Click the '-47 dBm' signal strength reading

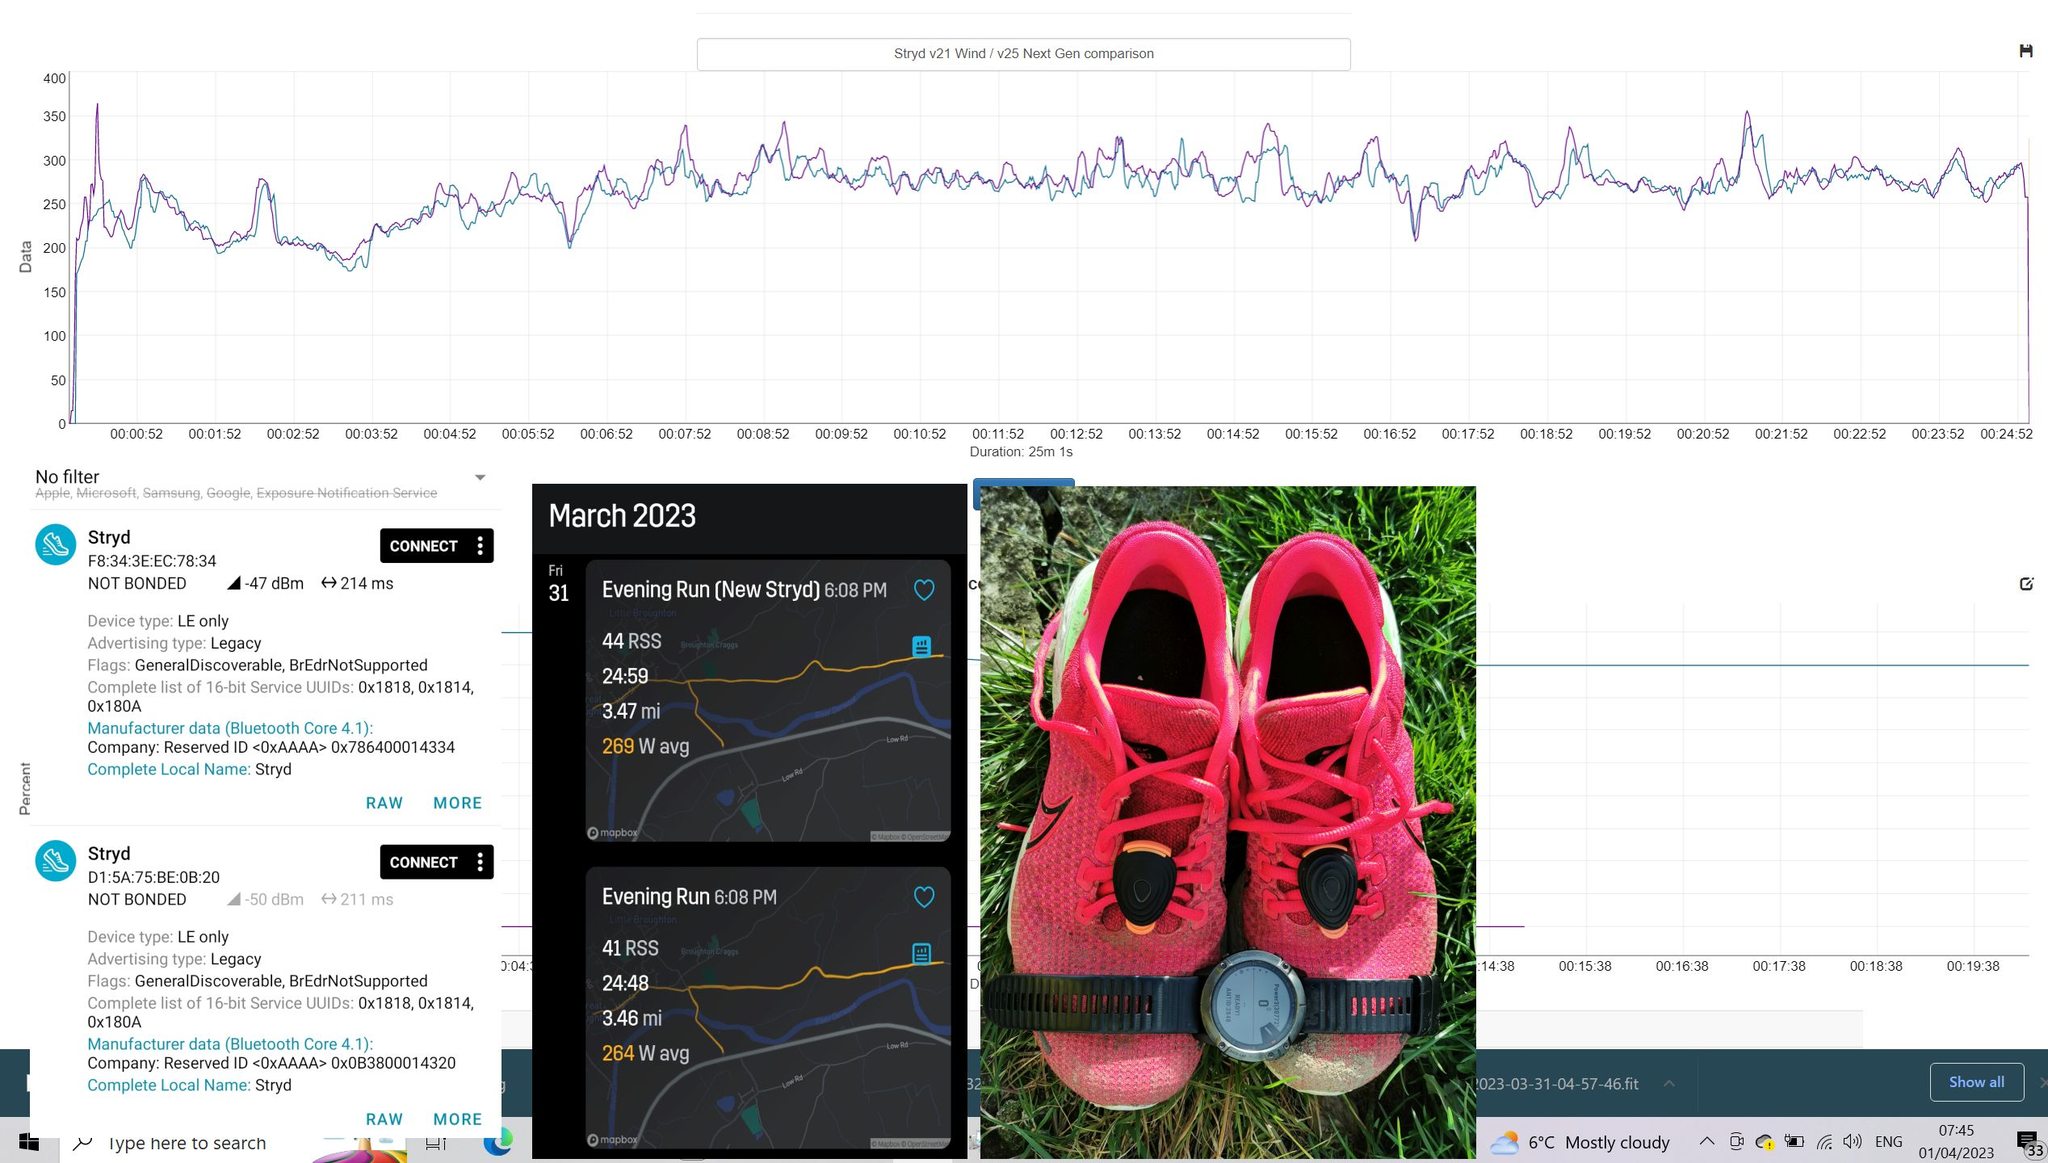click(x=266, y=583)
